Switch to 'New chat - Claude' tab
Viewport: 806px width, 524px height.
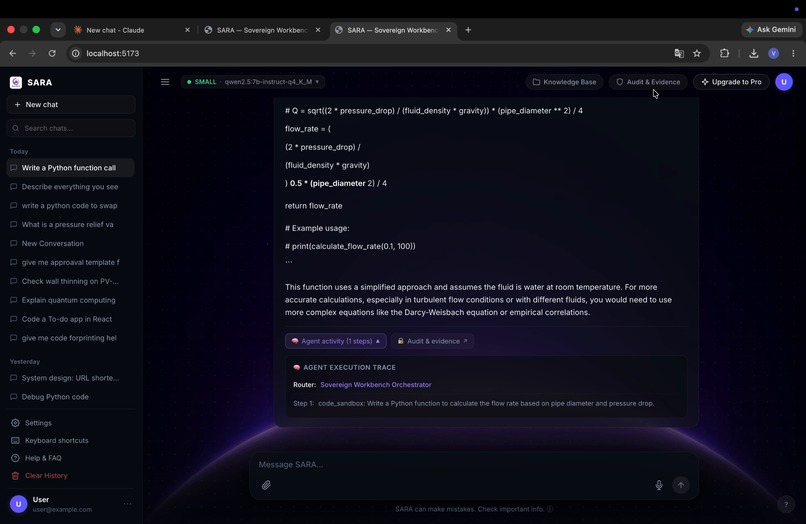click(131, 30)
